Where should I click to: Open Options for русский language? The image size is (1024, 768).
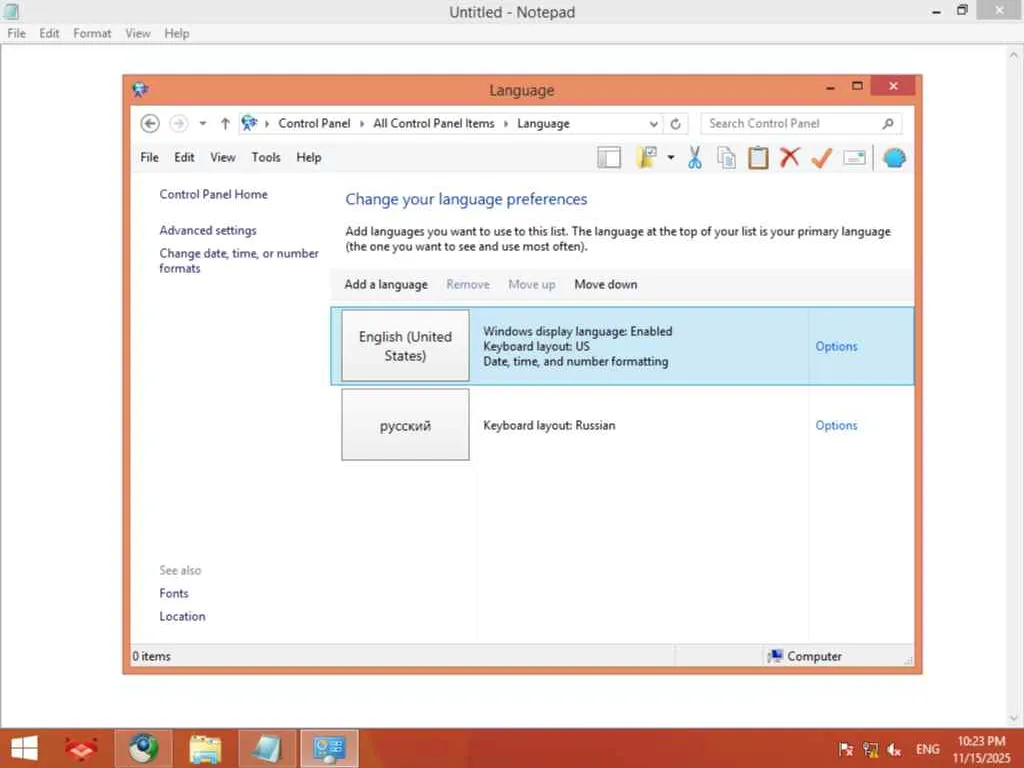[836, 425]
